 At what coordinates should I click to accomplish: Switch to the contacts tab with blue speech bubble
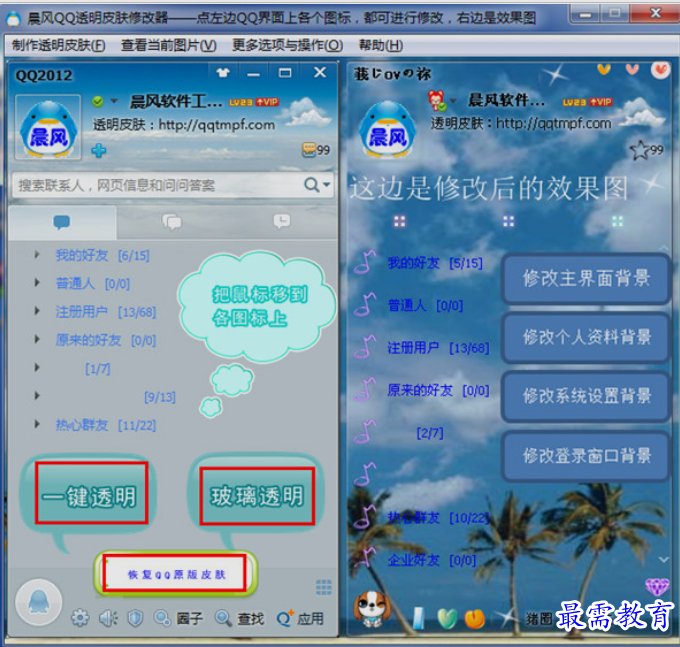[x=62, y=222]
